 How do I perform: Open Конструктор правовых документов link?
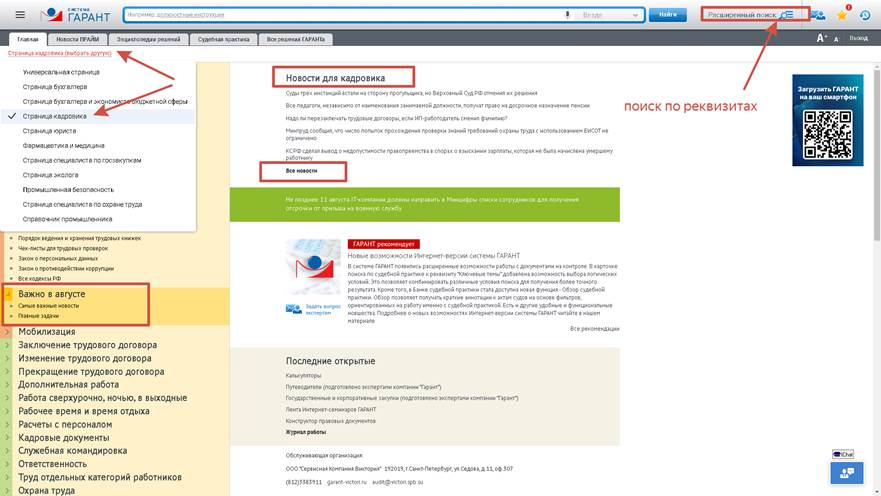(330, 421)
